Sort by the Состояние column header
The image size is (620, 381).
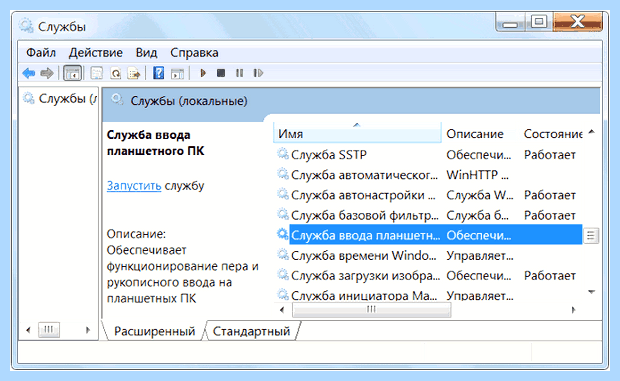pyautogui.click(x=553, y=134)
